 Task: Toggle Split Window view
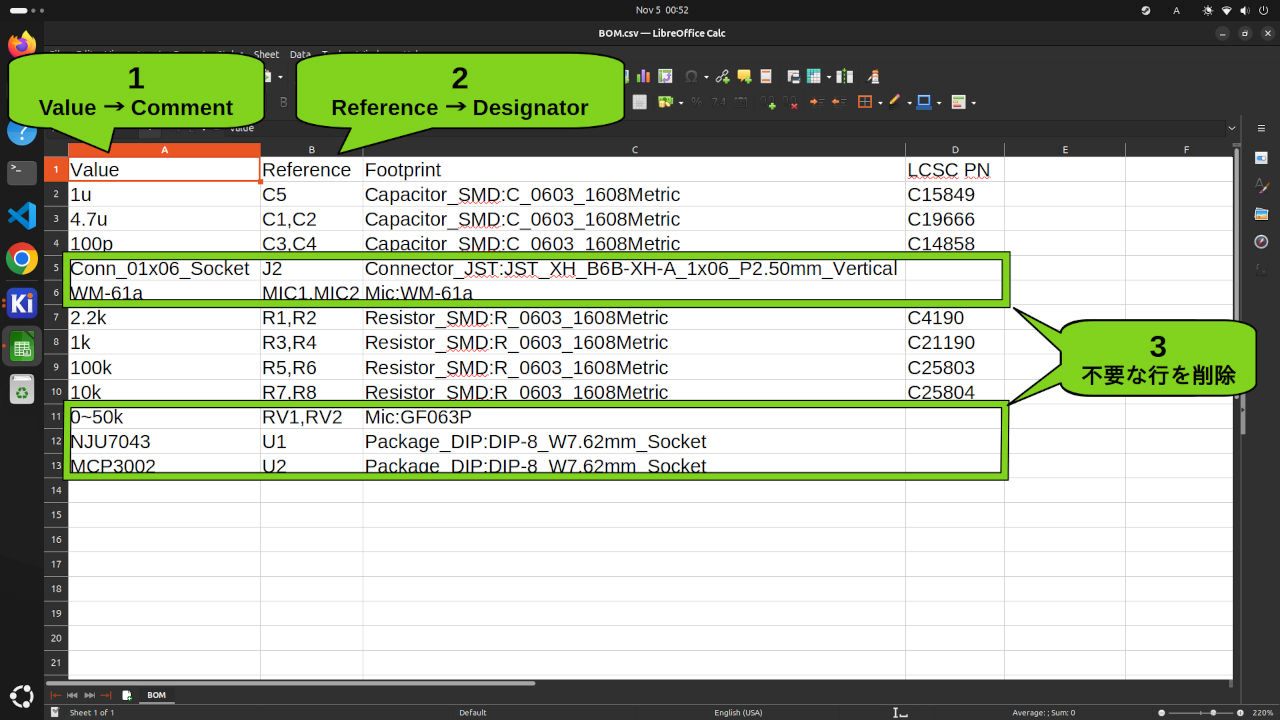(845, 76)
